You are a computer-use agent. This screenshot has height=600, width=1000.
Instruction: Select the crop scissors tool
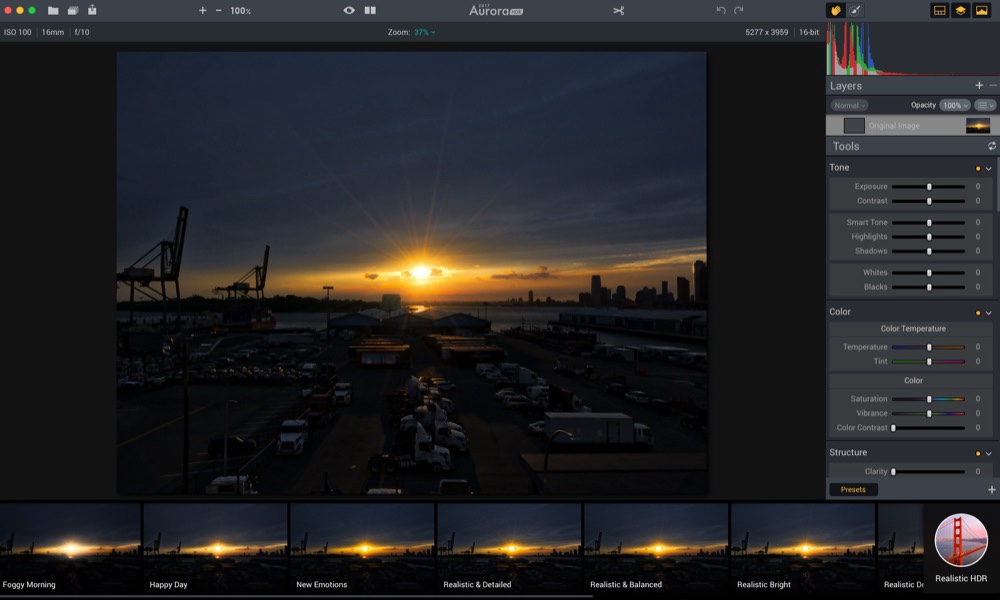[x=619, y=10]
